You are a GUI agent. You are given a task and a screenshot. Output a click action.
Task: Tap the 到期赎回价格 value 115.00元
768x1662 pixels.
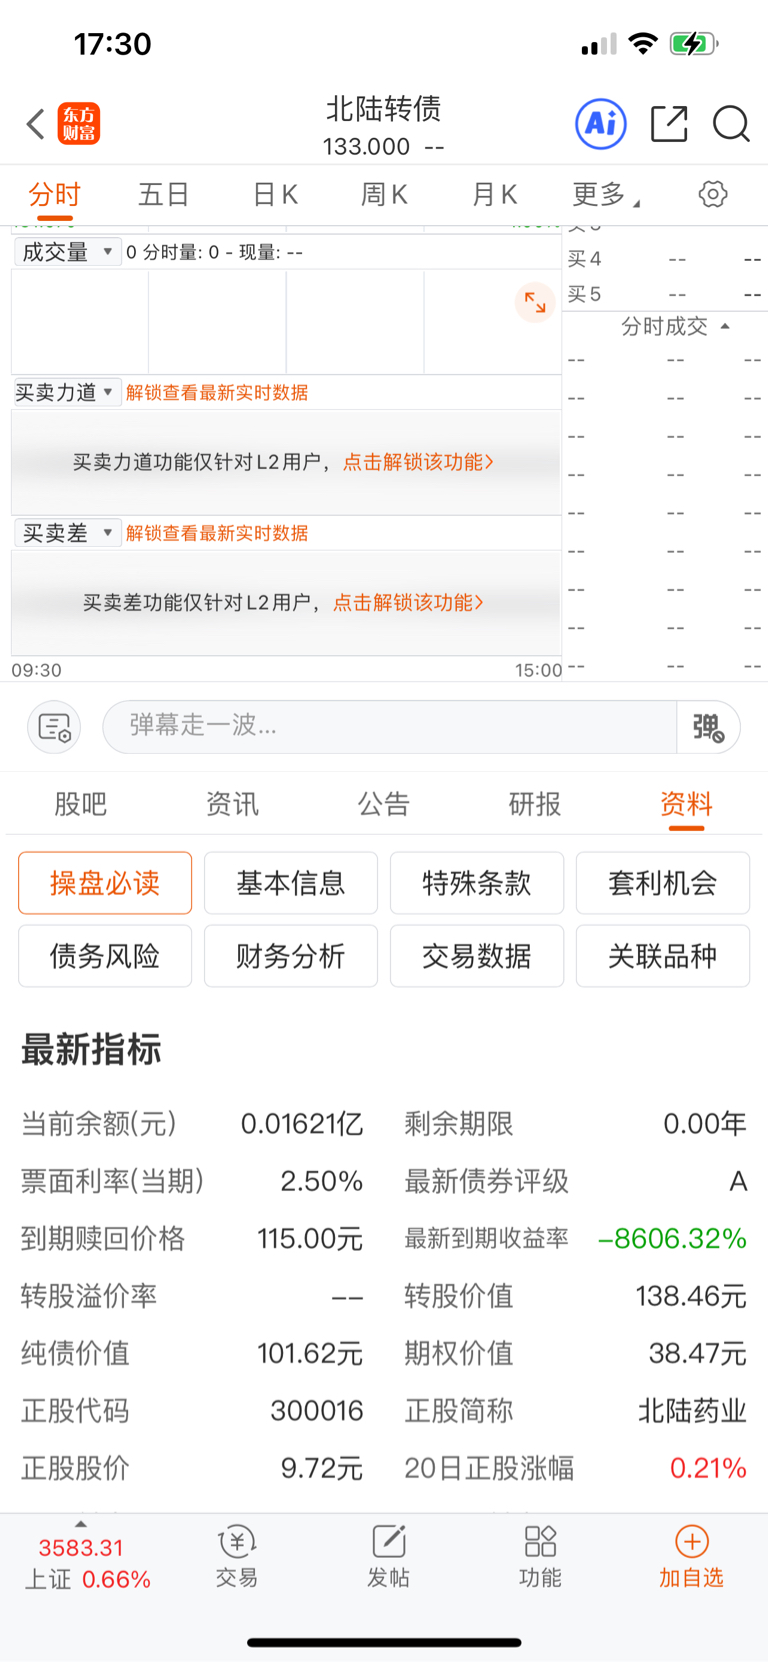[x=310, y=1239]
